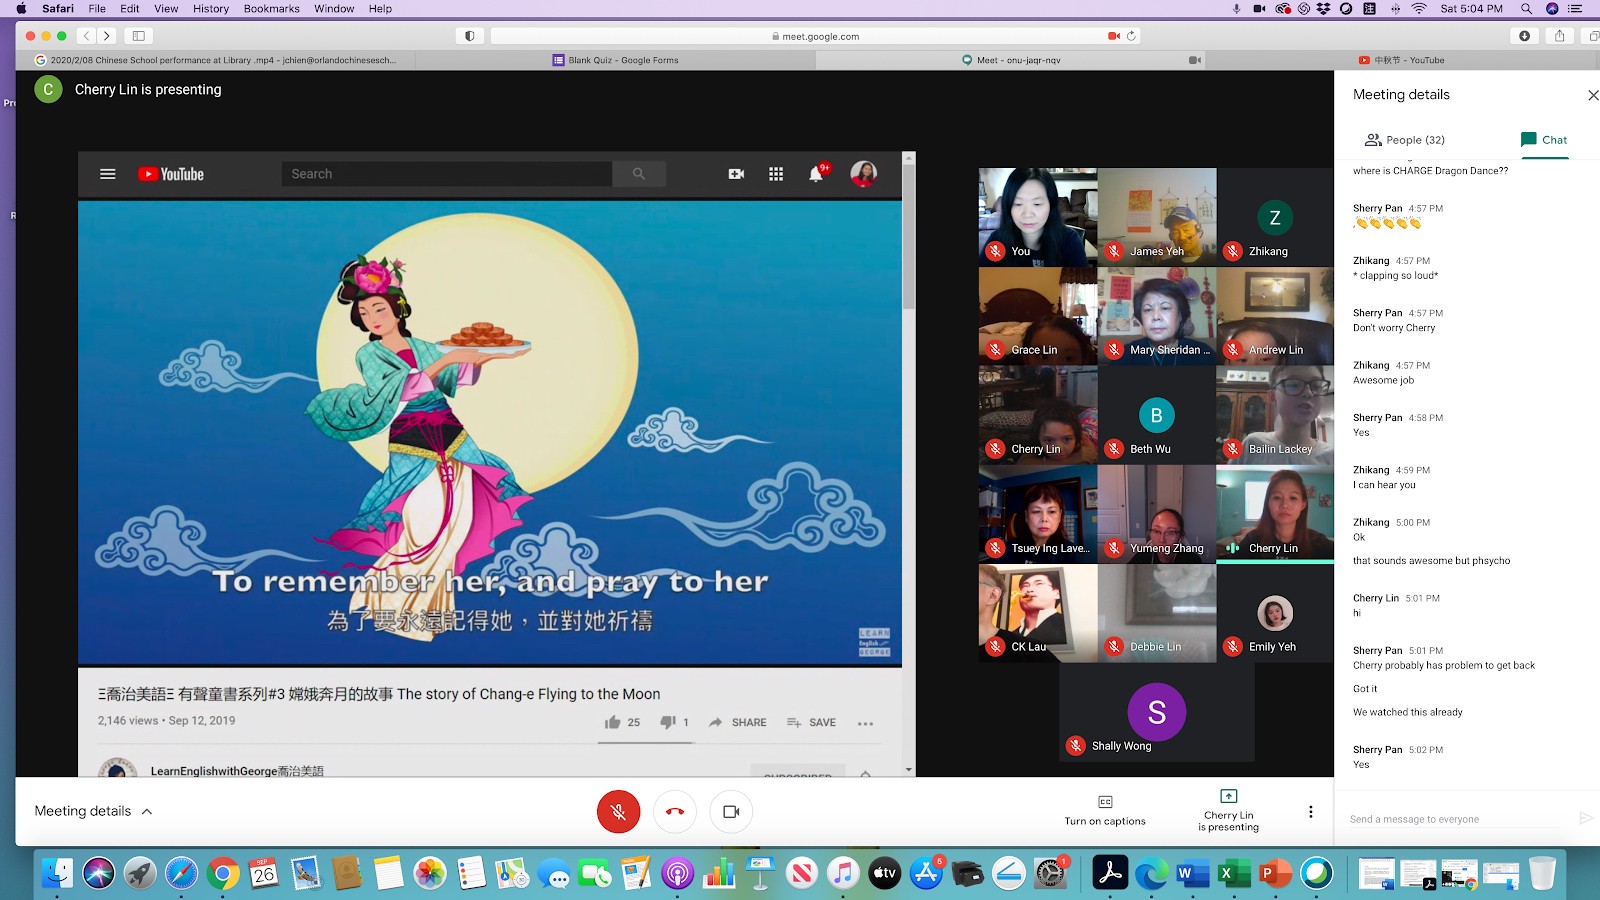This screenshot has width=1600, height=900.
Task: Open the YouTube hamburger menu in the presentation
Action: pos(108,174)
